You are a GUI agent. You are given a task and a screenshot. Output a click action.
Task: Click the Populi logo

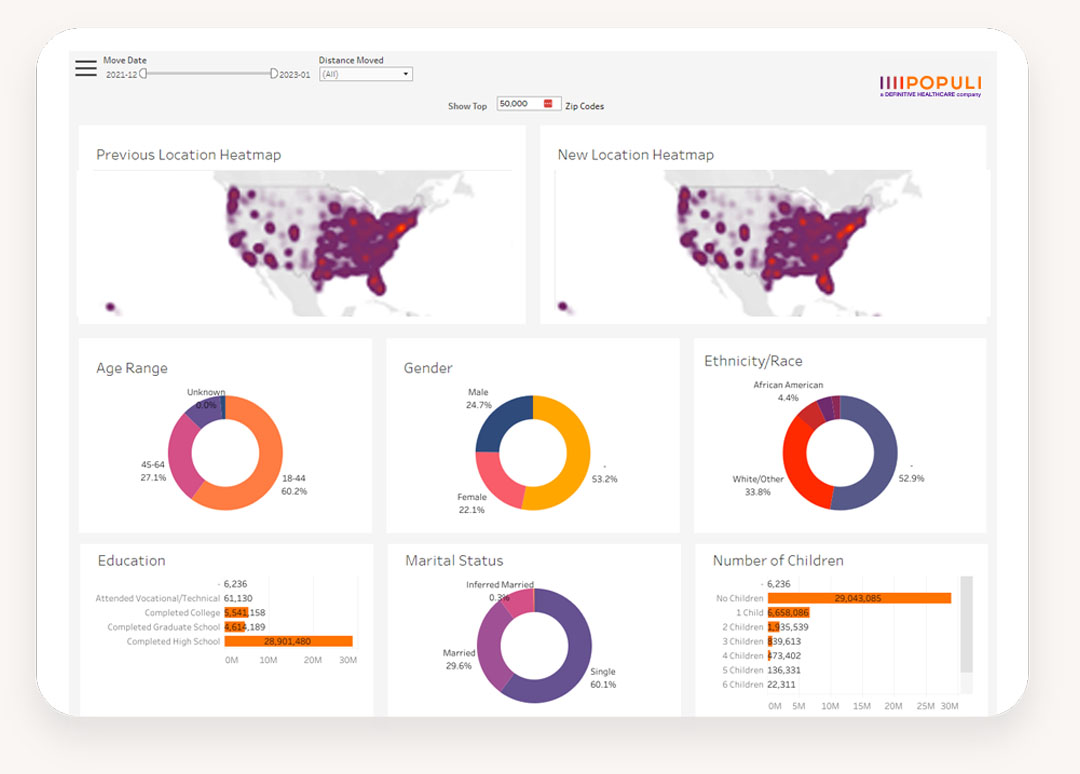click(x=931, y=86)
